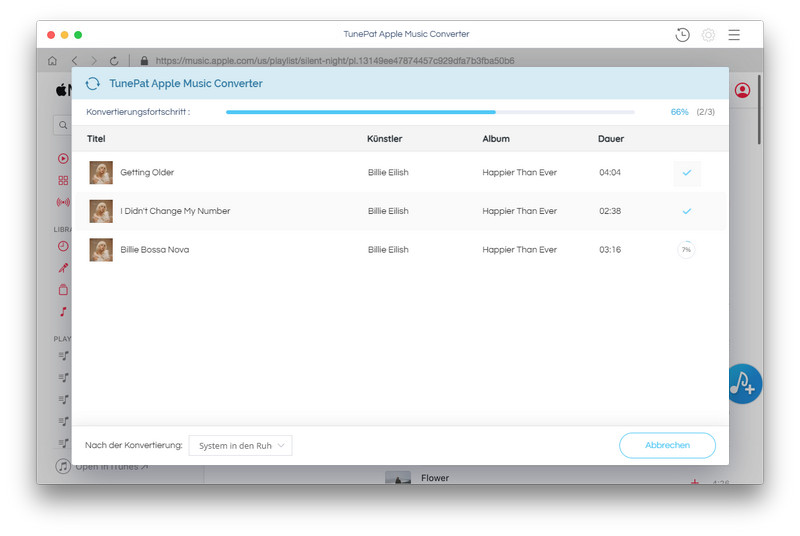Open Albums icon in library sidebar
The height and width of the screenshot is (536, 800).
tap(63, 290)
